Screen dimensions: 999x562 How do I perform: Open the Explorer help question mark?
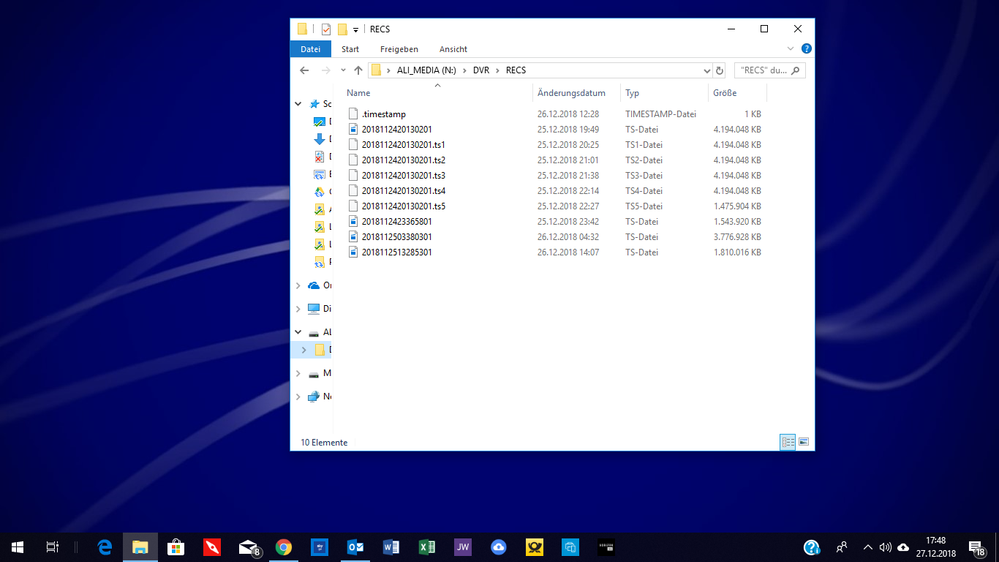806,49
